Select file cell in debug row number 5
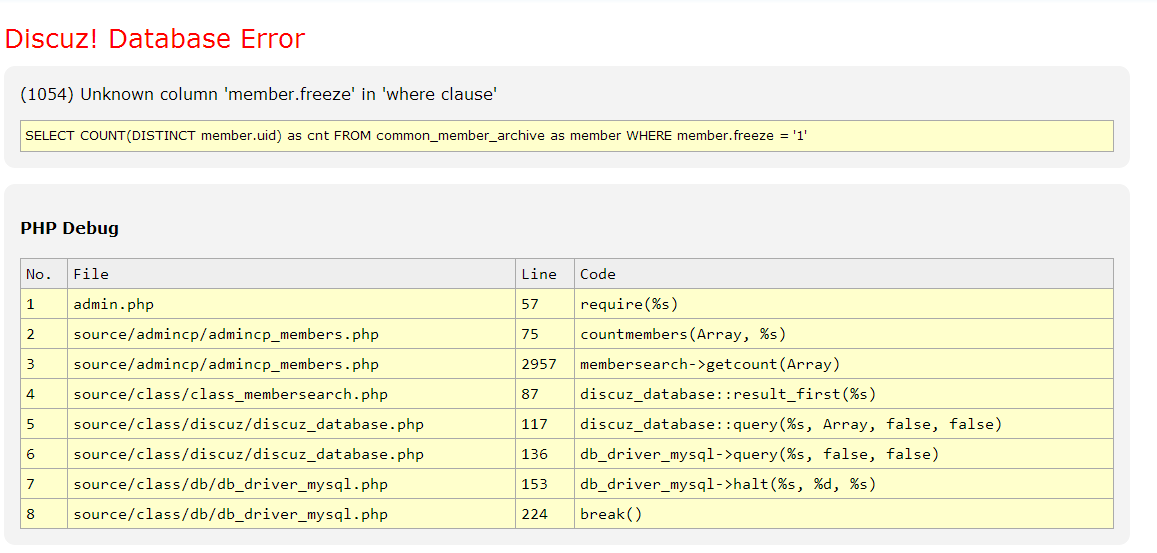Image resolution: width=1157 pixels, height=553 pixels. 291,424
